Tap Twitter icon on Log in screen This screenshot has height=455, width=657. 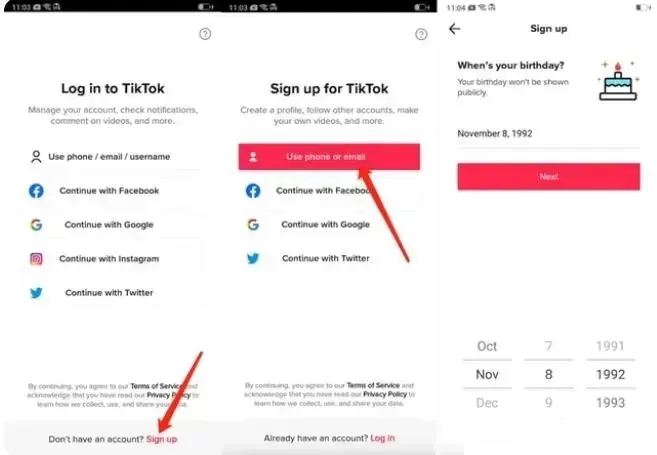pyautogui.click(x=36, y=292)
